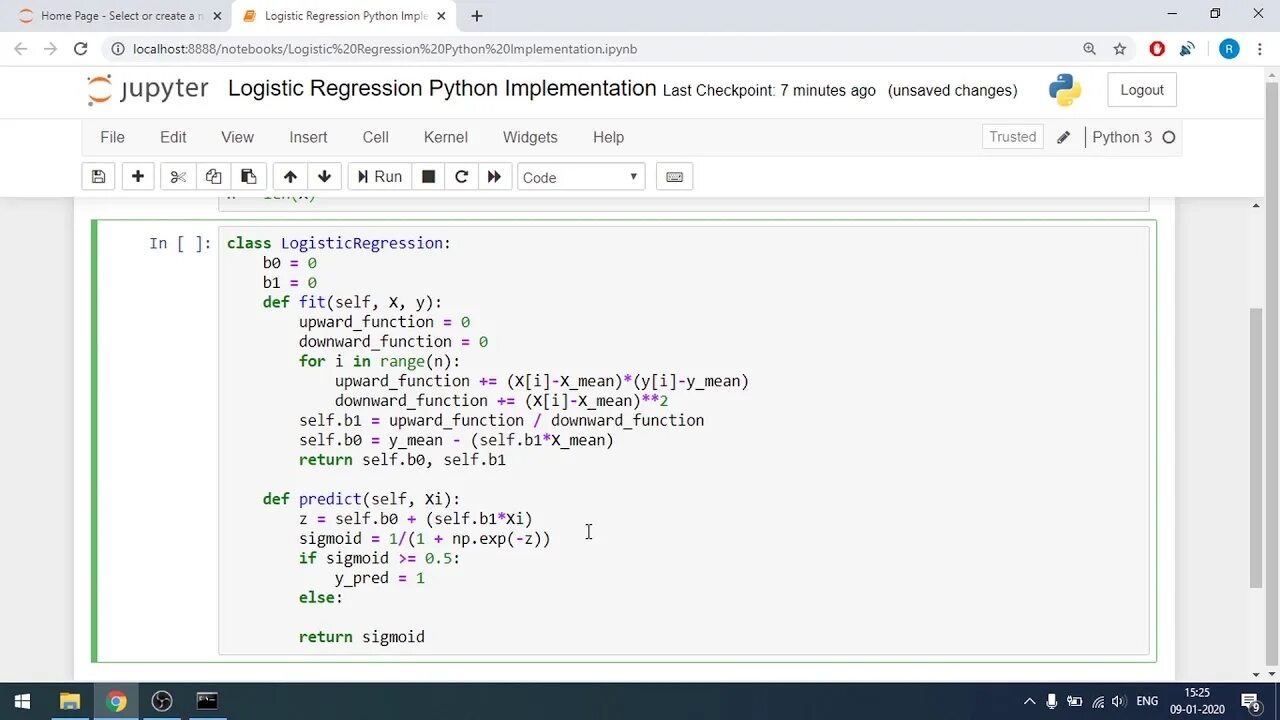Viewport: 1280px width, 720px height.
Task: Open the View menu
Action: click(x=237, y=137)
